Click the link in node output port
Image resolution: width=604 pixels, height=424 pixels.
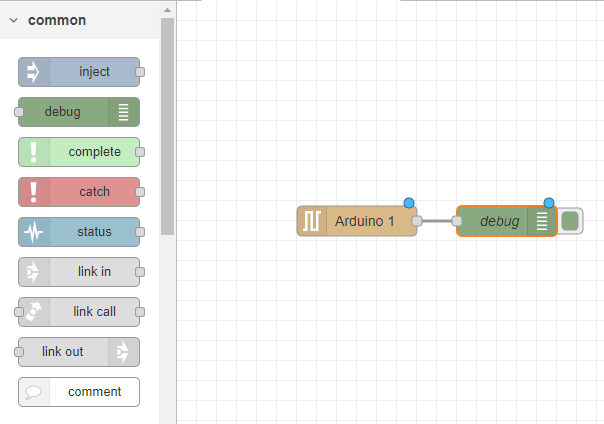[x=140, y=272]
